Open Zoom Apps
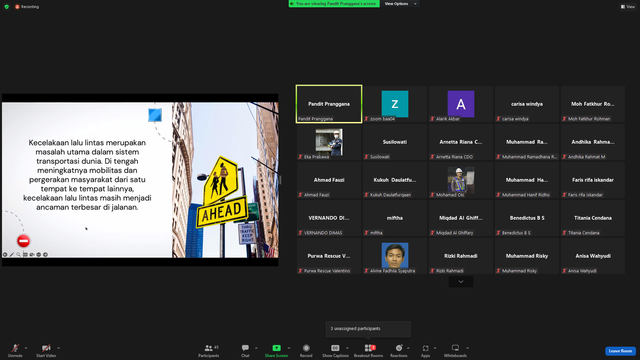This screenshot has width=640, height=360. point(425,350)
